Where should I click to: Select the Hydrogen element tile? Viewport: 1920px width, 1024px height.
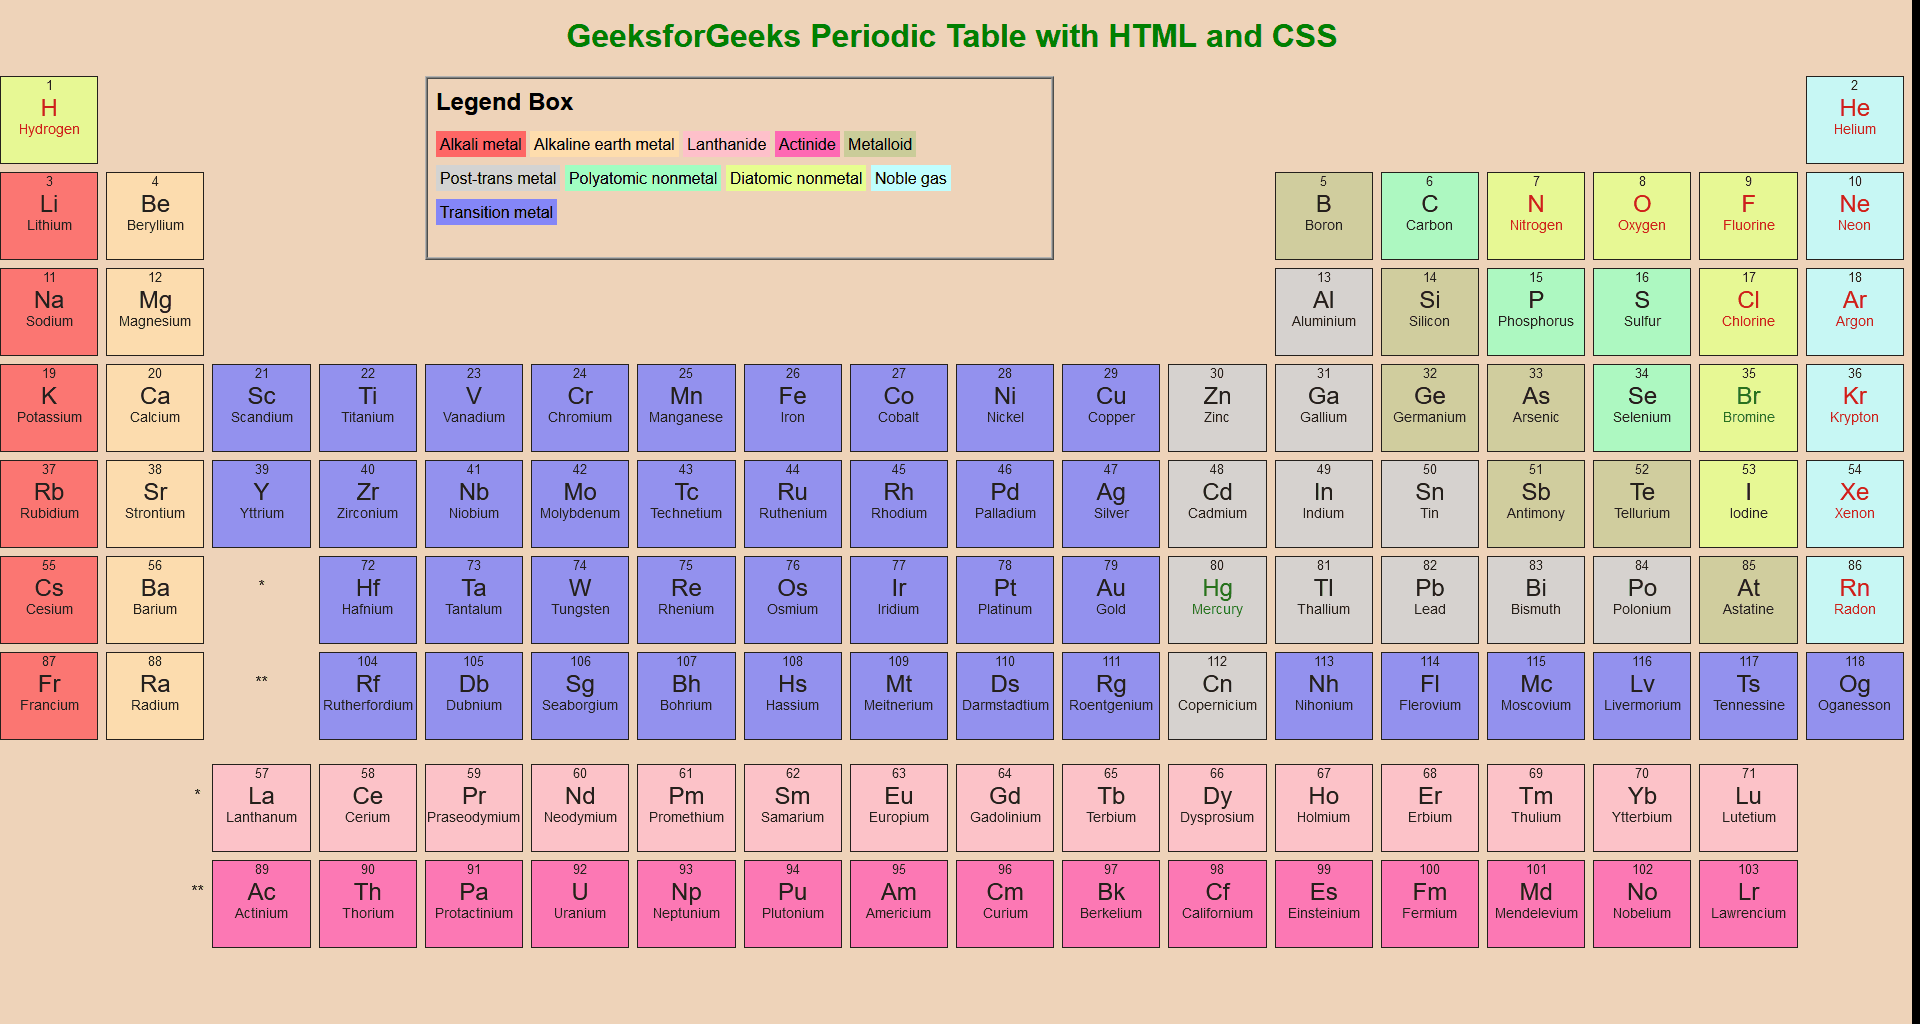point(48,118)
